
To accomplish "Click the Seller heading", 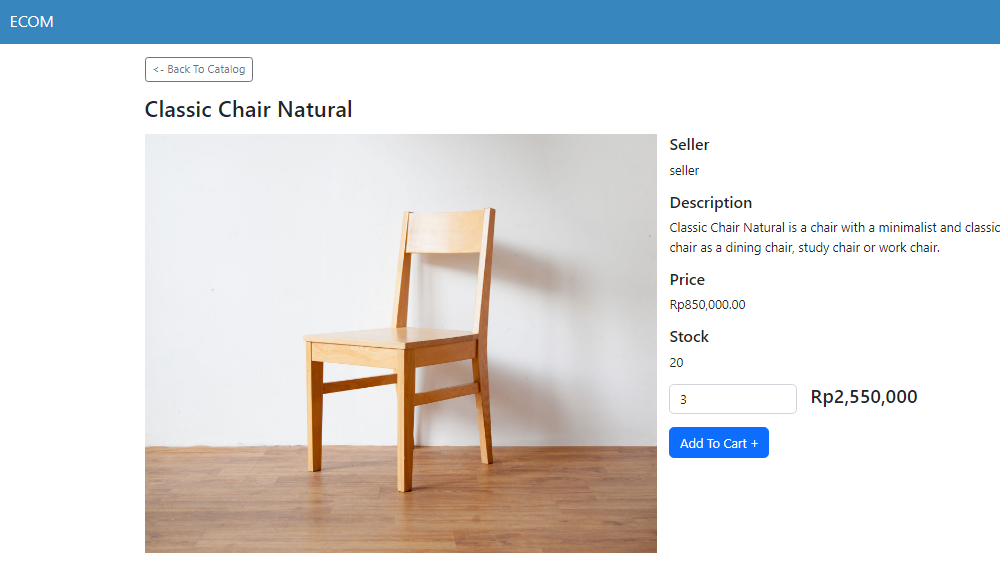I will click(689, 145).
